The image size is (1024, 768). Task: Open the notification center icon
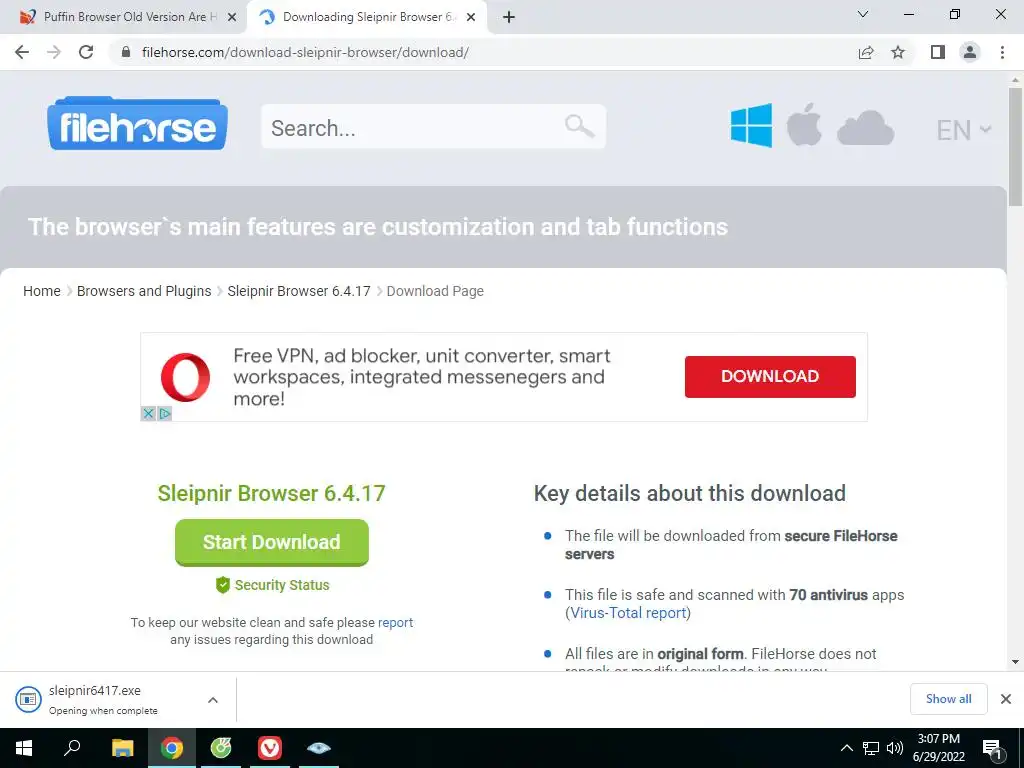pos(992,749)
